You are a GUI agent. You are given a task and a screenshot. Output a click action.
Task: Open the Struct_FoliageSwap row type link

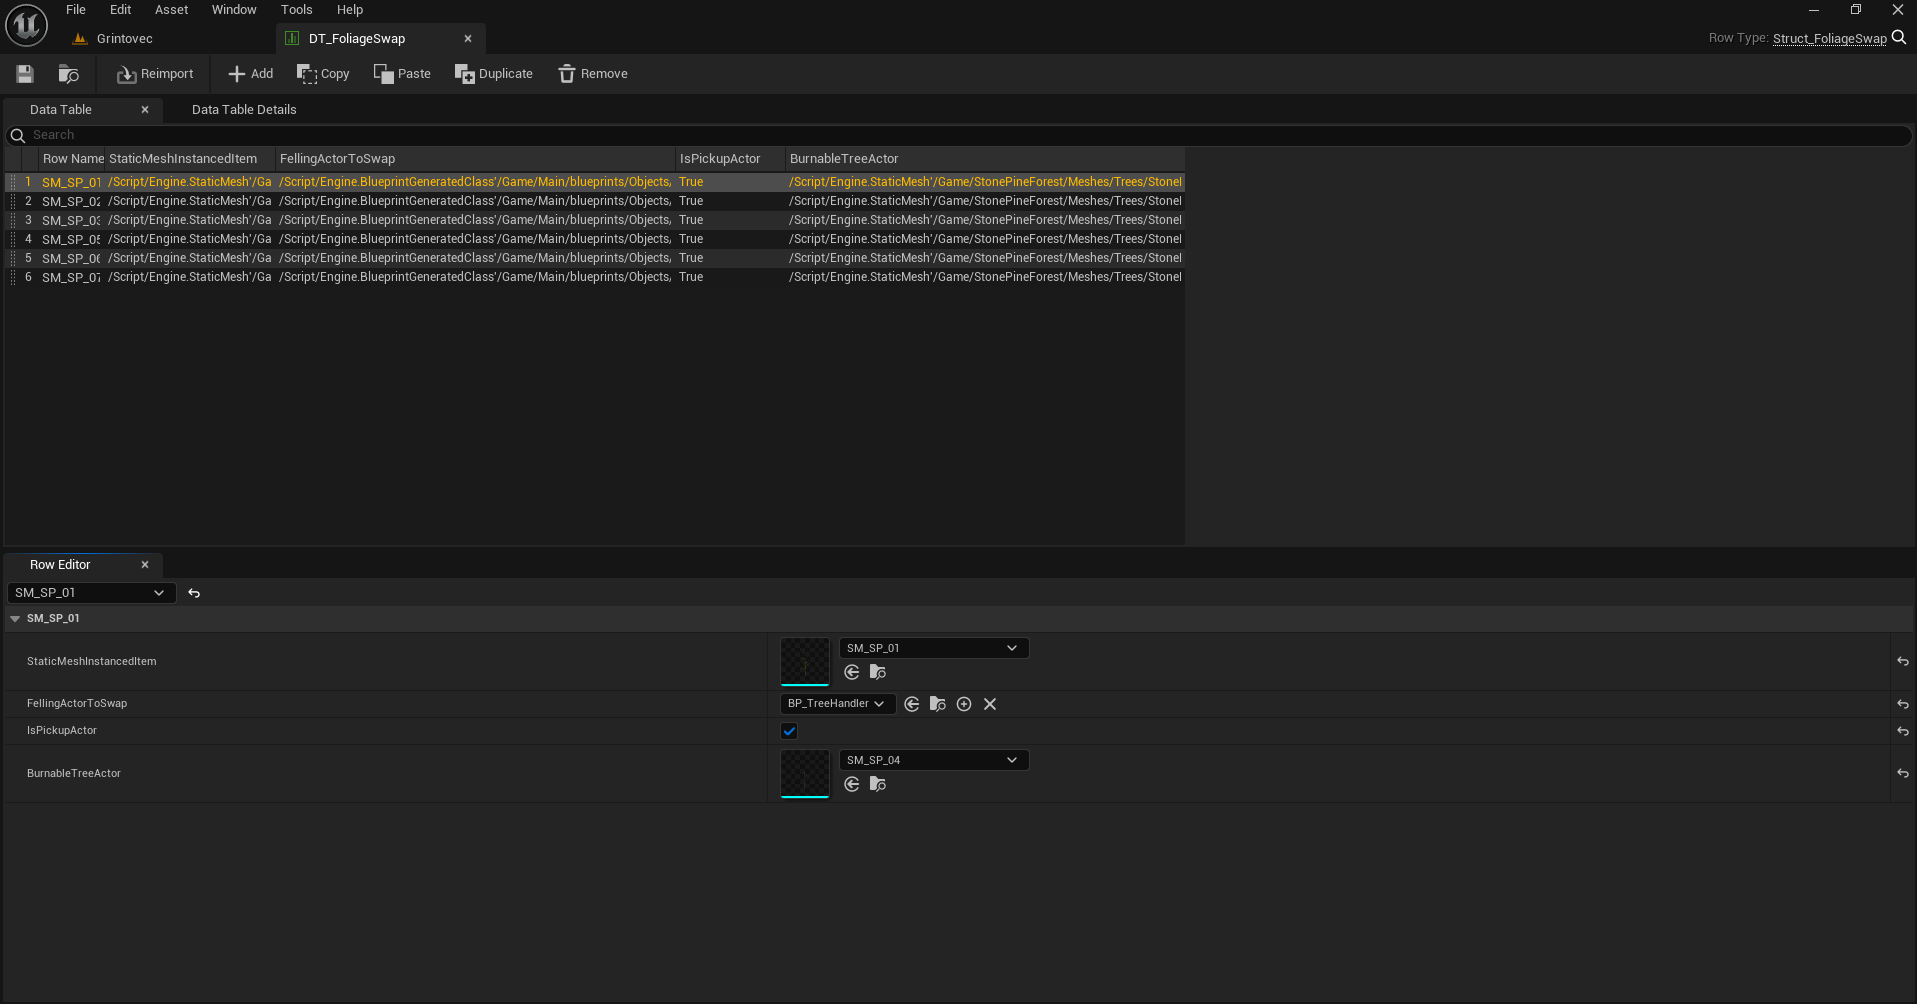click(x=1829, y=38)
